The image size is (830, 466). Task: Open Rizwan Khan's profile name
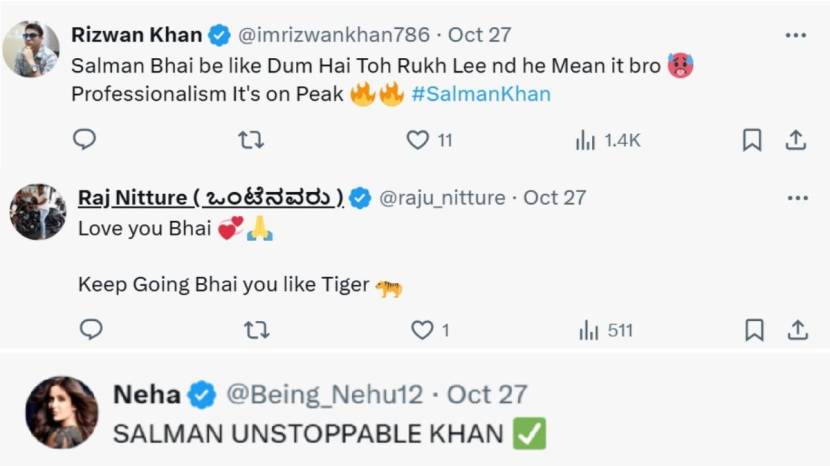tap(136, 35)
